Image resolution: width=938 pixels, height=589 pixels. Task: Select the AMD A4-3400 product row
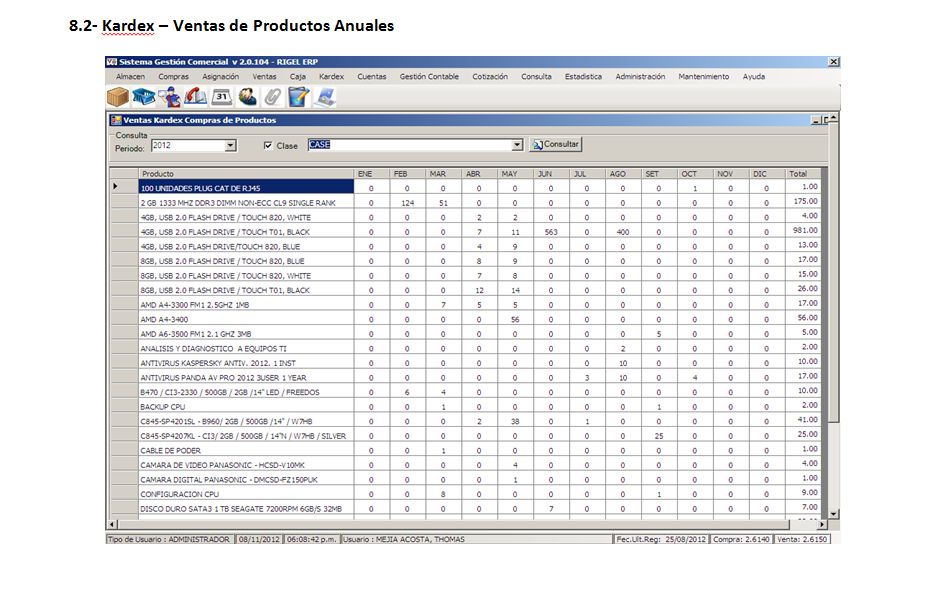[x=245, y=319]
